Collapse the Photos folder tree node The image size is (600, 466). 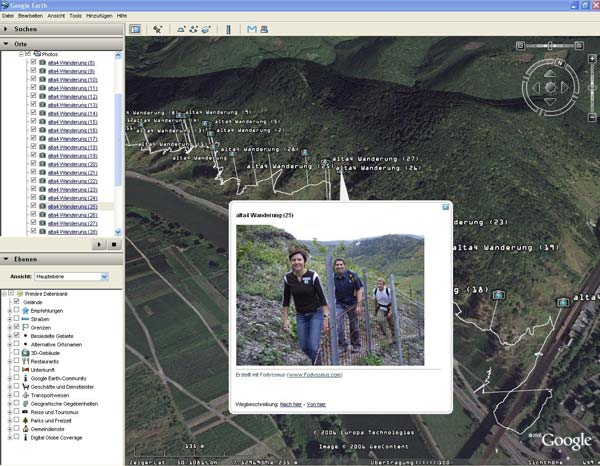(x=21, y=54)
